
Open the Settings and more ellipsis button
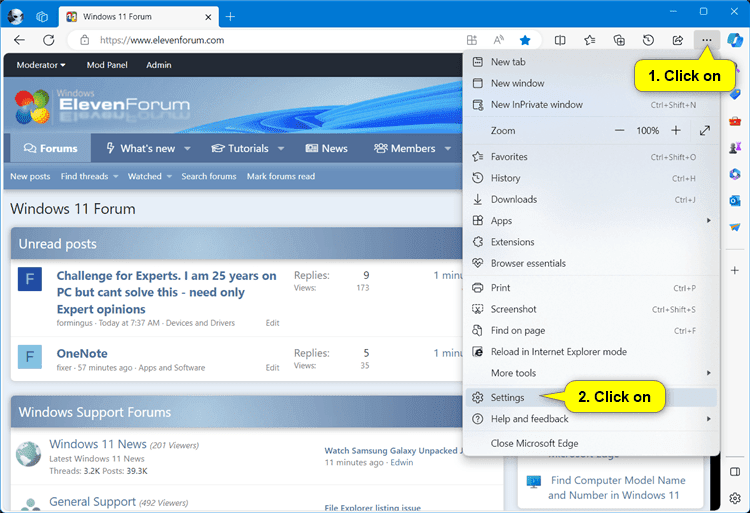point(706,40)
